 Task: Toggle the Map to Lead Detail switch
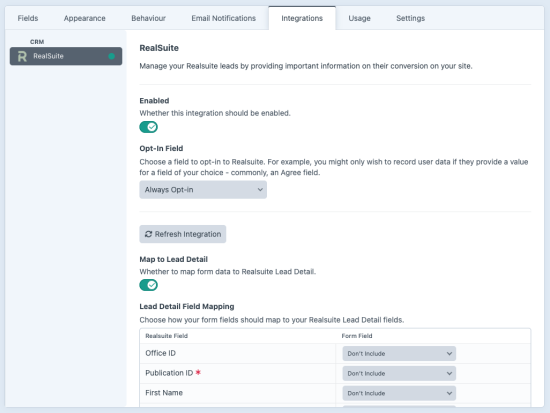point(148,285)
